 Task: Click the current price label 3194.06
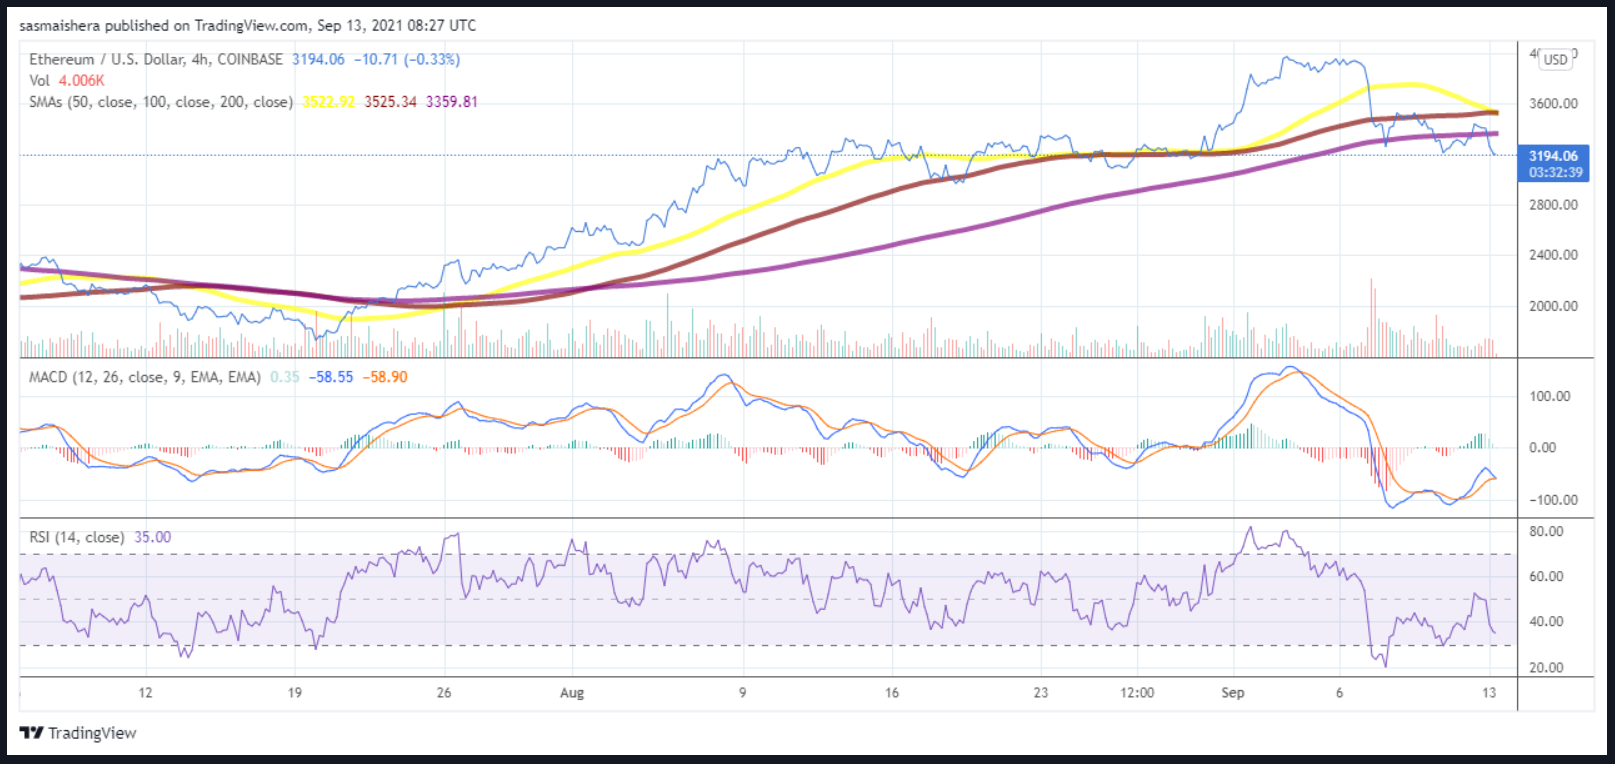[1553, 156]
